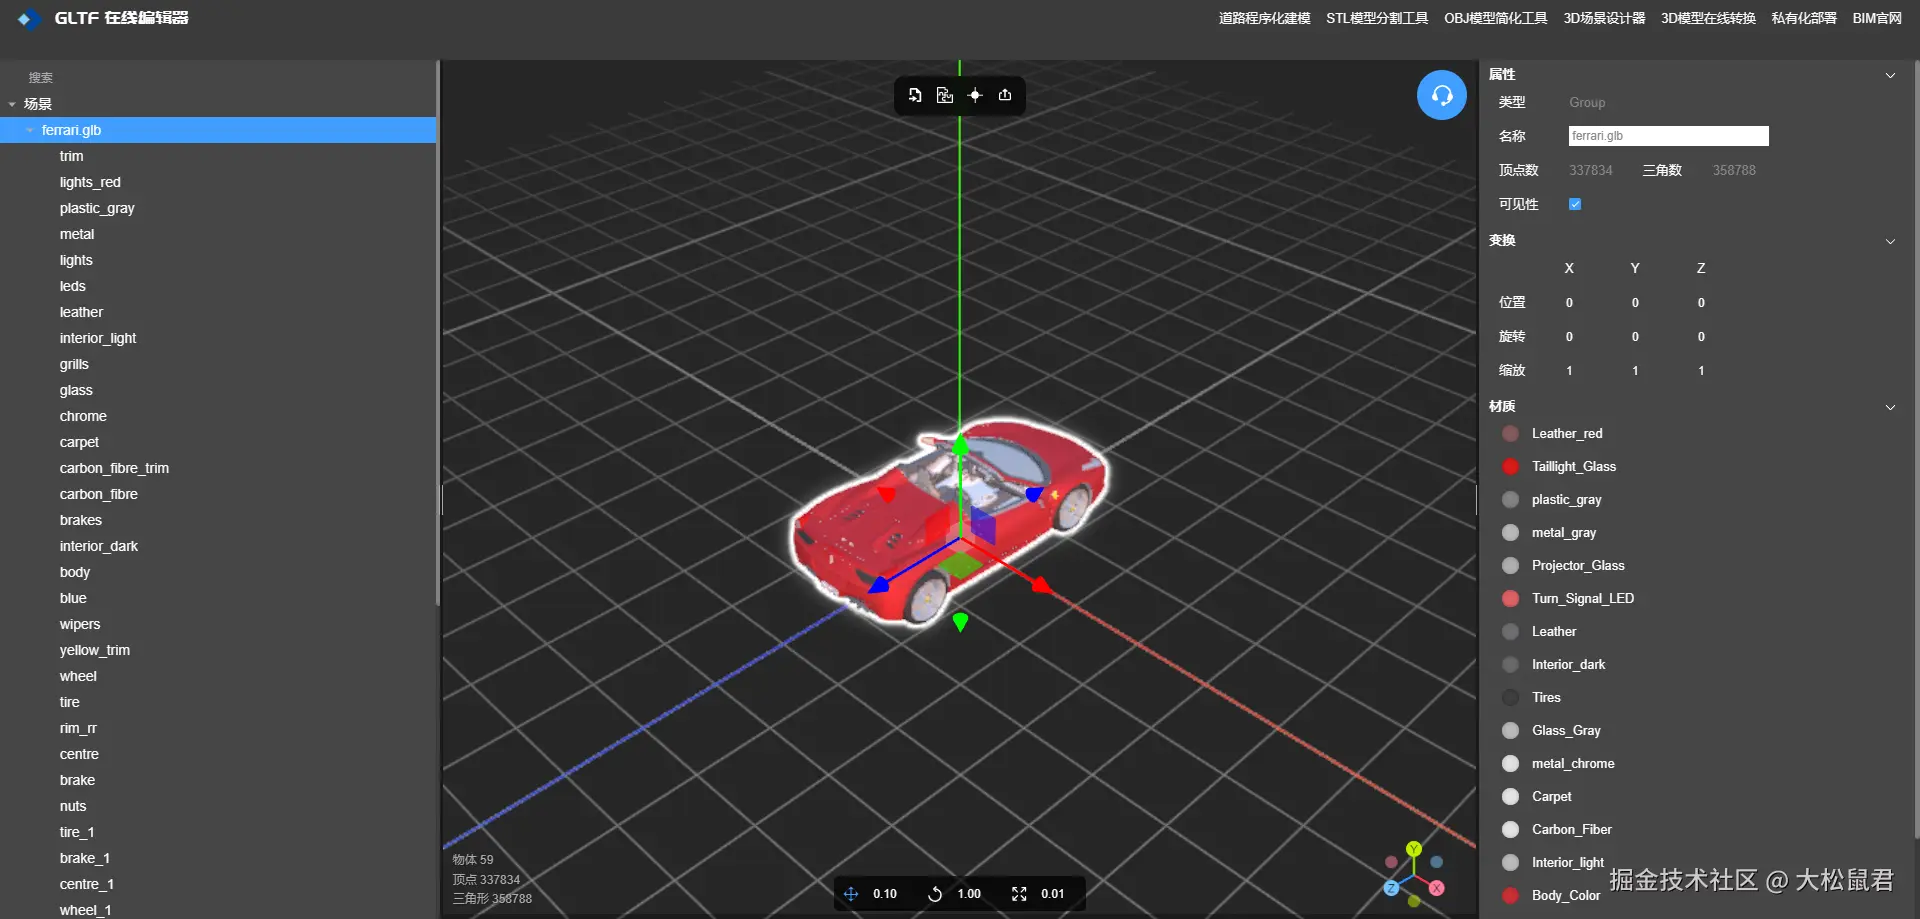Collapse the 属性 properties section

1890,75
